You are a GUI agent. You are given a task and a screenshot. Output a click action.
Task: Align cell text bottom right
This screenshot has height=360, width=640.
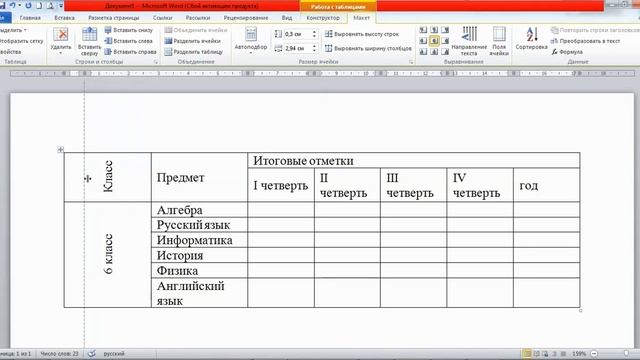(x=445, y=52)
